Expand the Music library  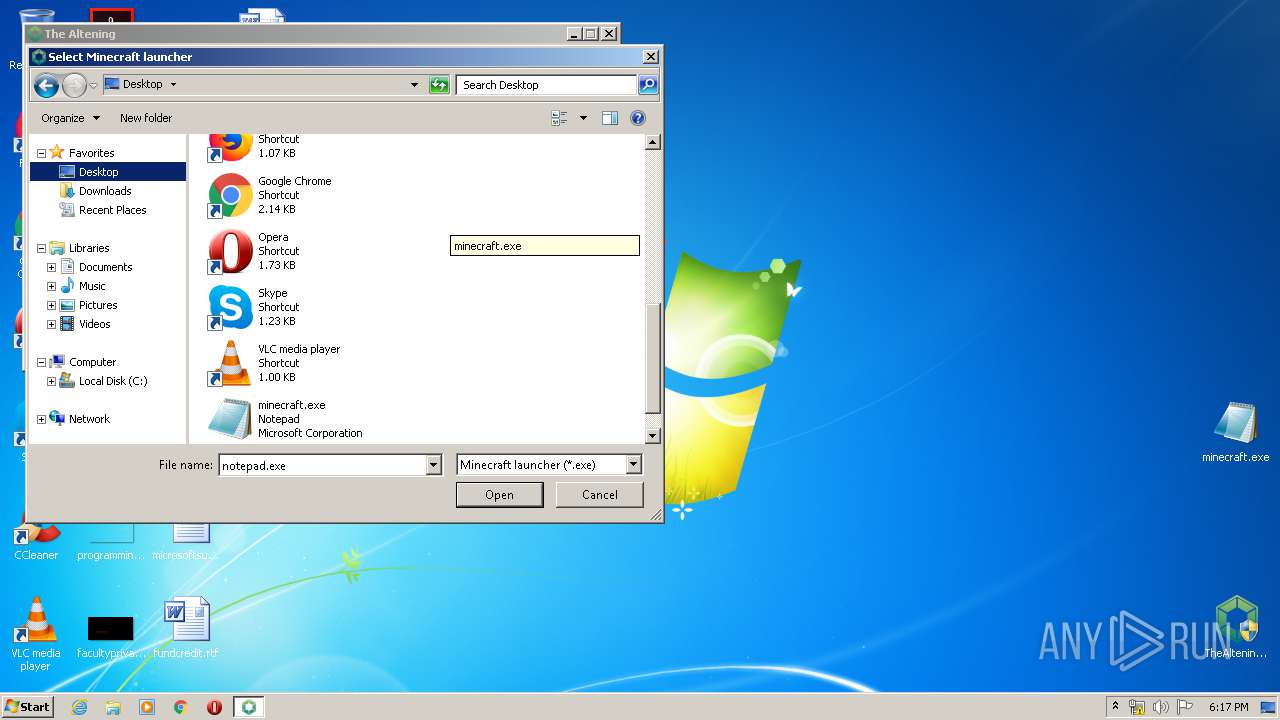[51, 286]
